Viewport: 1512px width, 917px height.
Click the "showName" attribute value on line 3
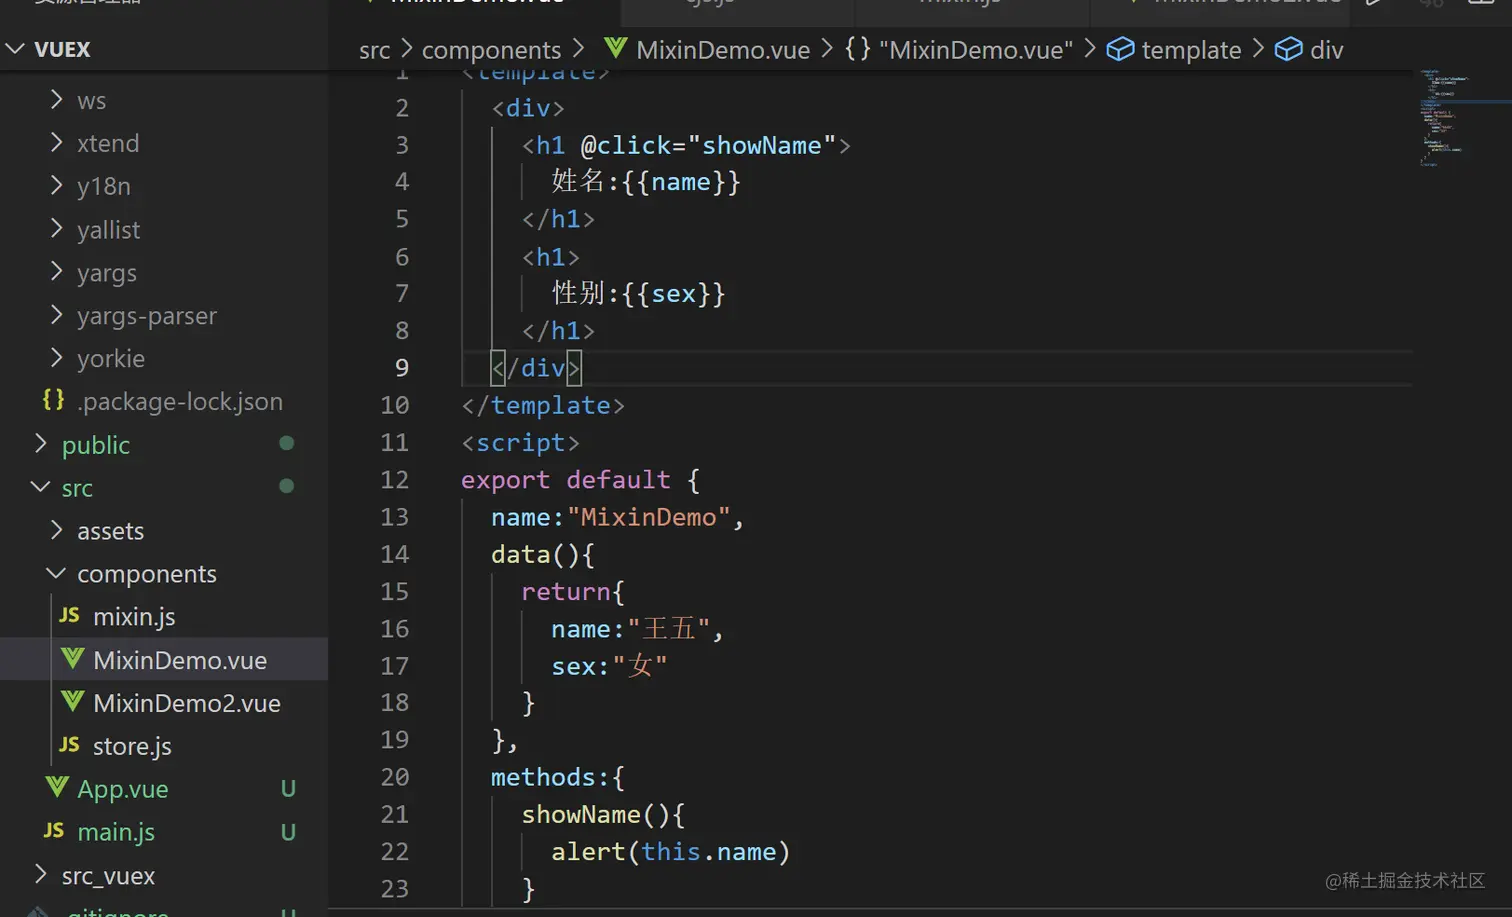pos(761,145)
